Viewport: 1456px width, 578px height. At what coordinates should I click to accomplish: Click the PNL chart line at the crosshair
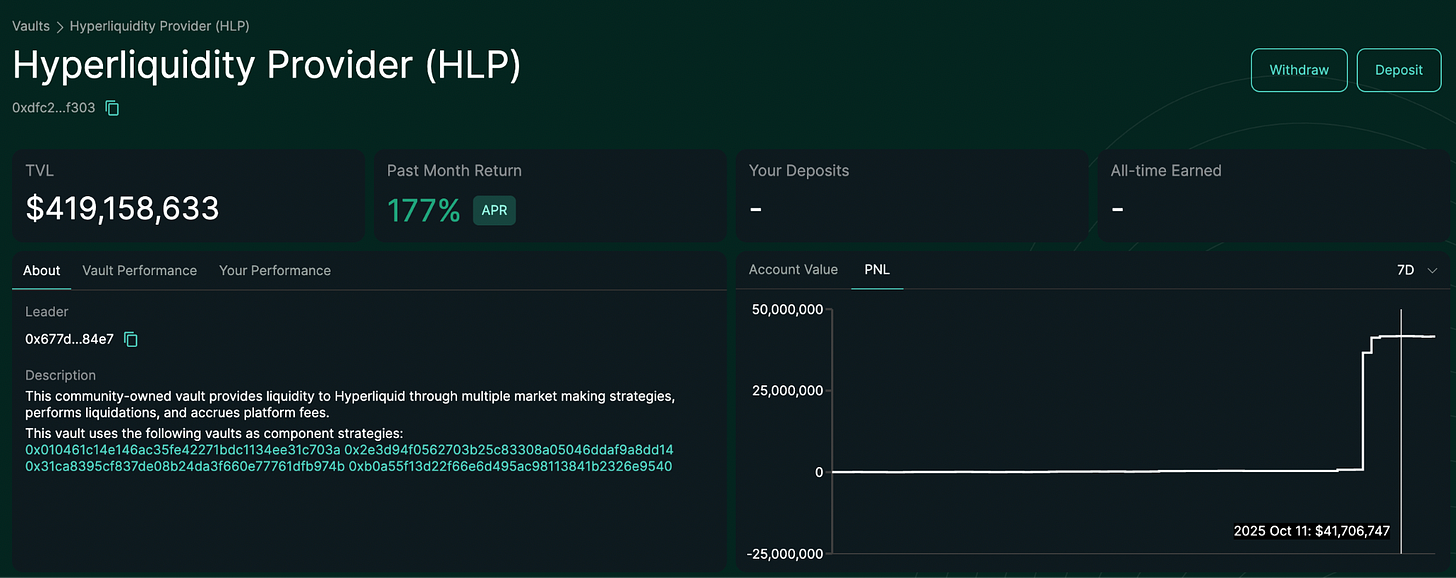(x=1401, y=336)
